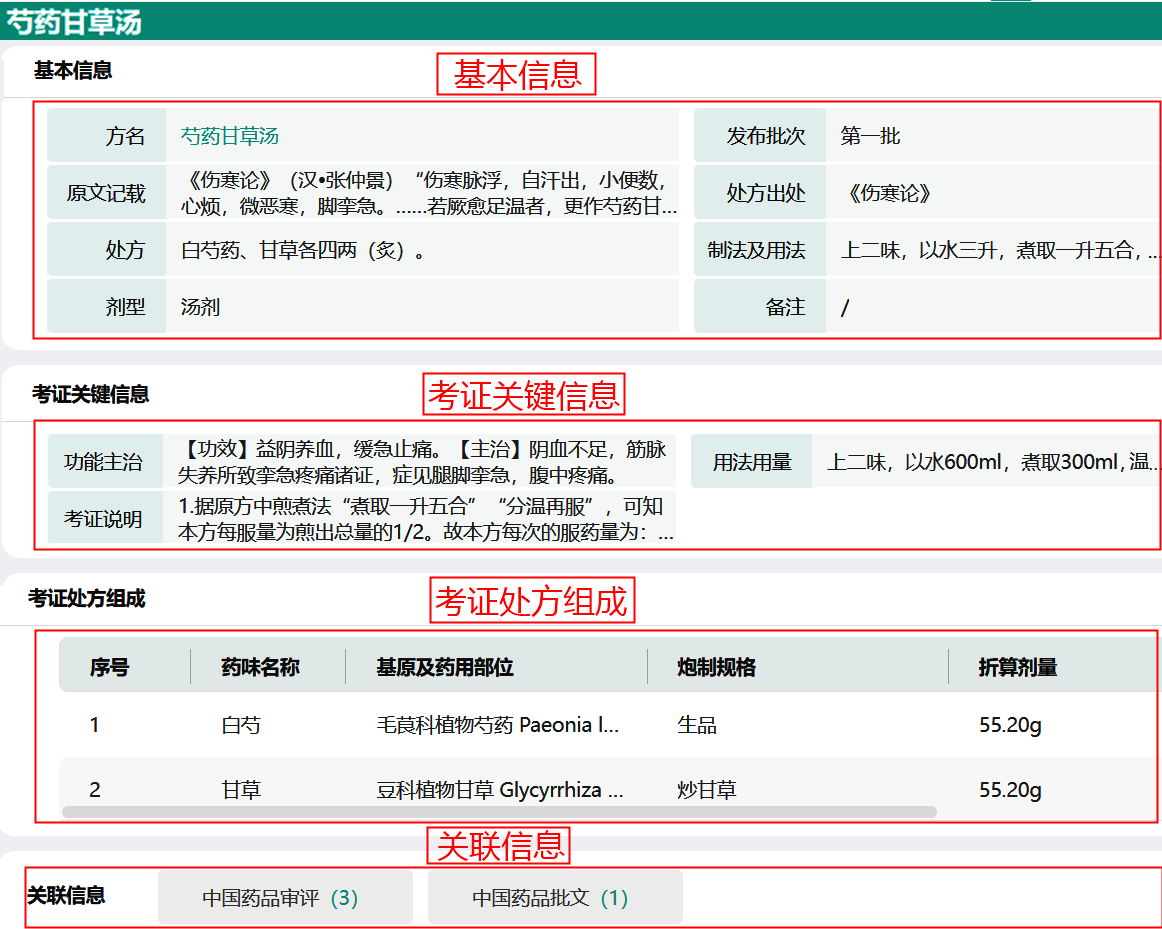Screen dimensions: 1162x929
Task: Click the 折算剂量 column header
Action: click(1018, 667)
